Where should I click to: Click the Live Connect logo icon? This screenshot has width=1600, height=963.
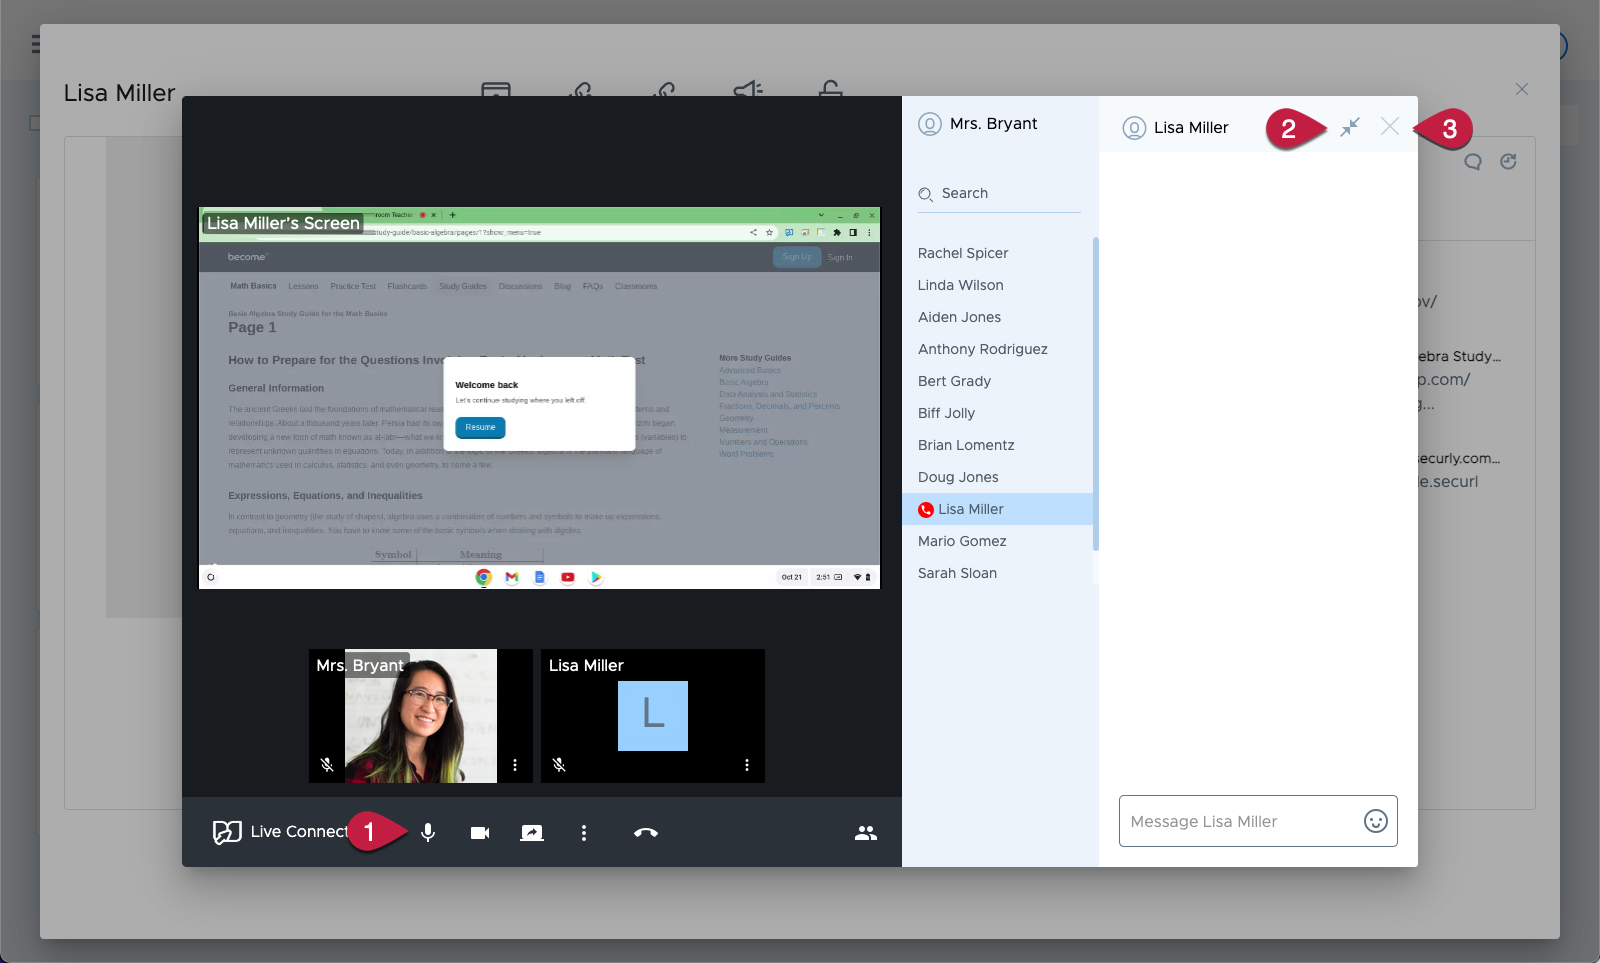pos(227,832)
